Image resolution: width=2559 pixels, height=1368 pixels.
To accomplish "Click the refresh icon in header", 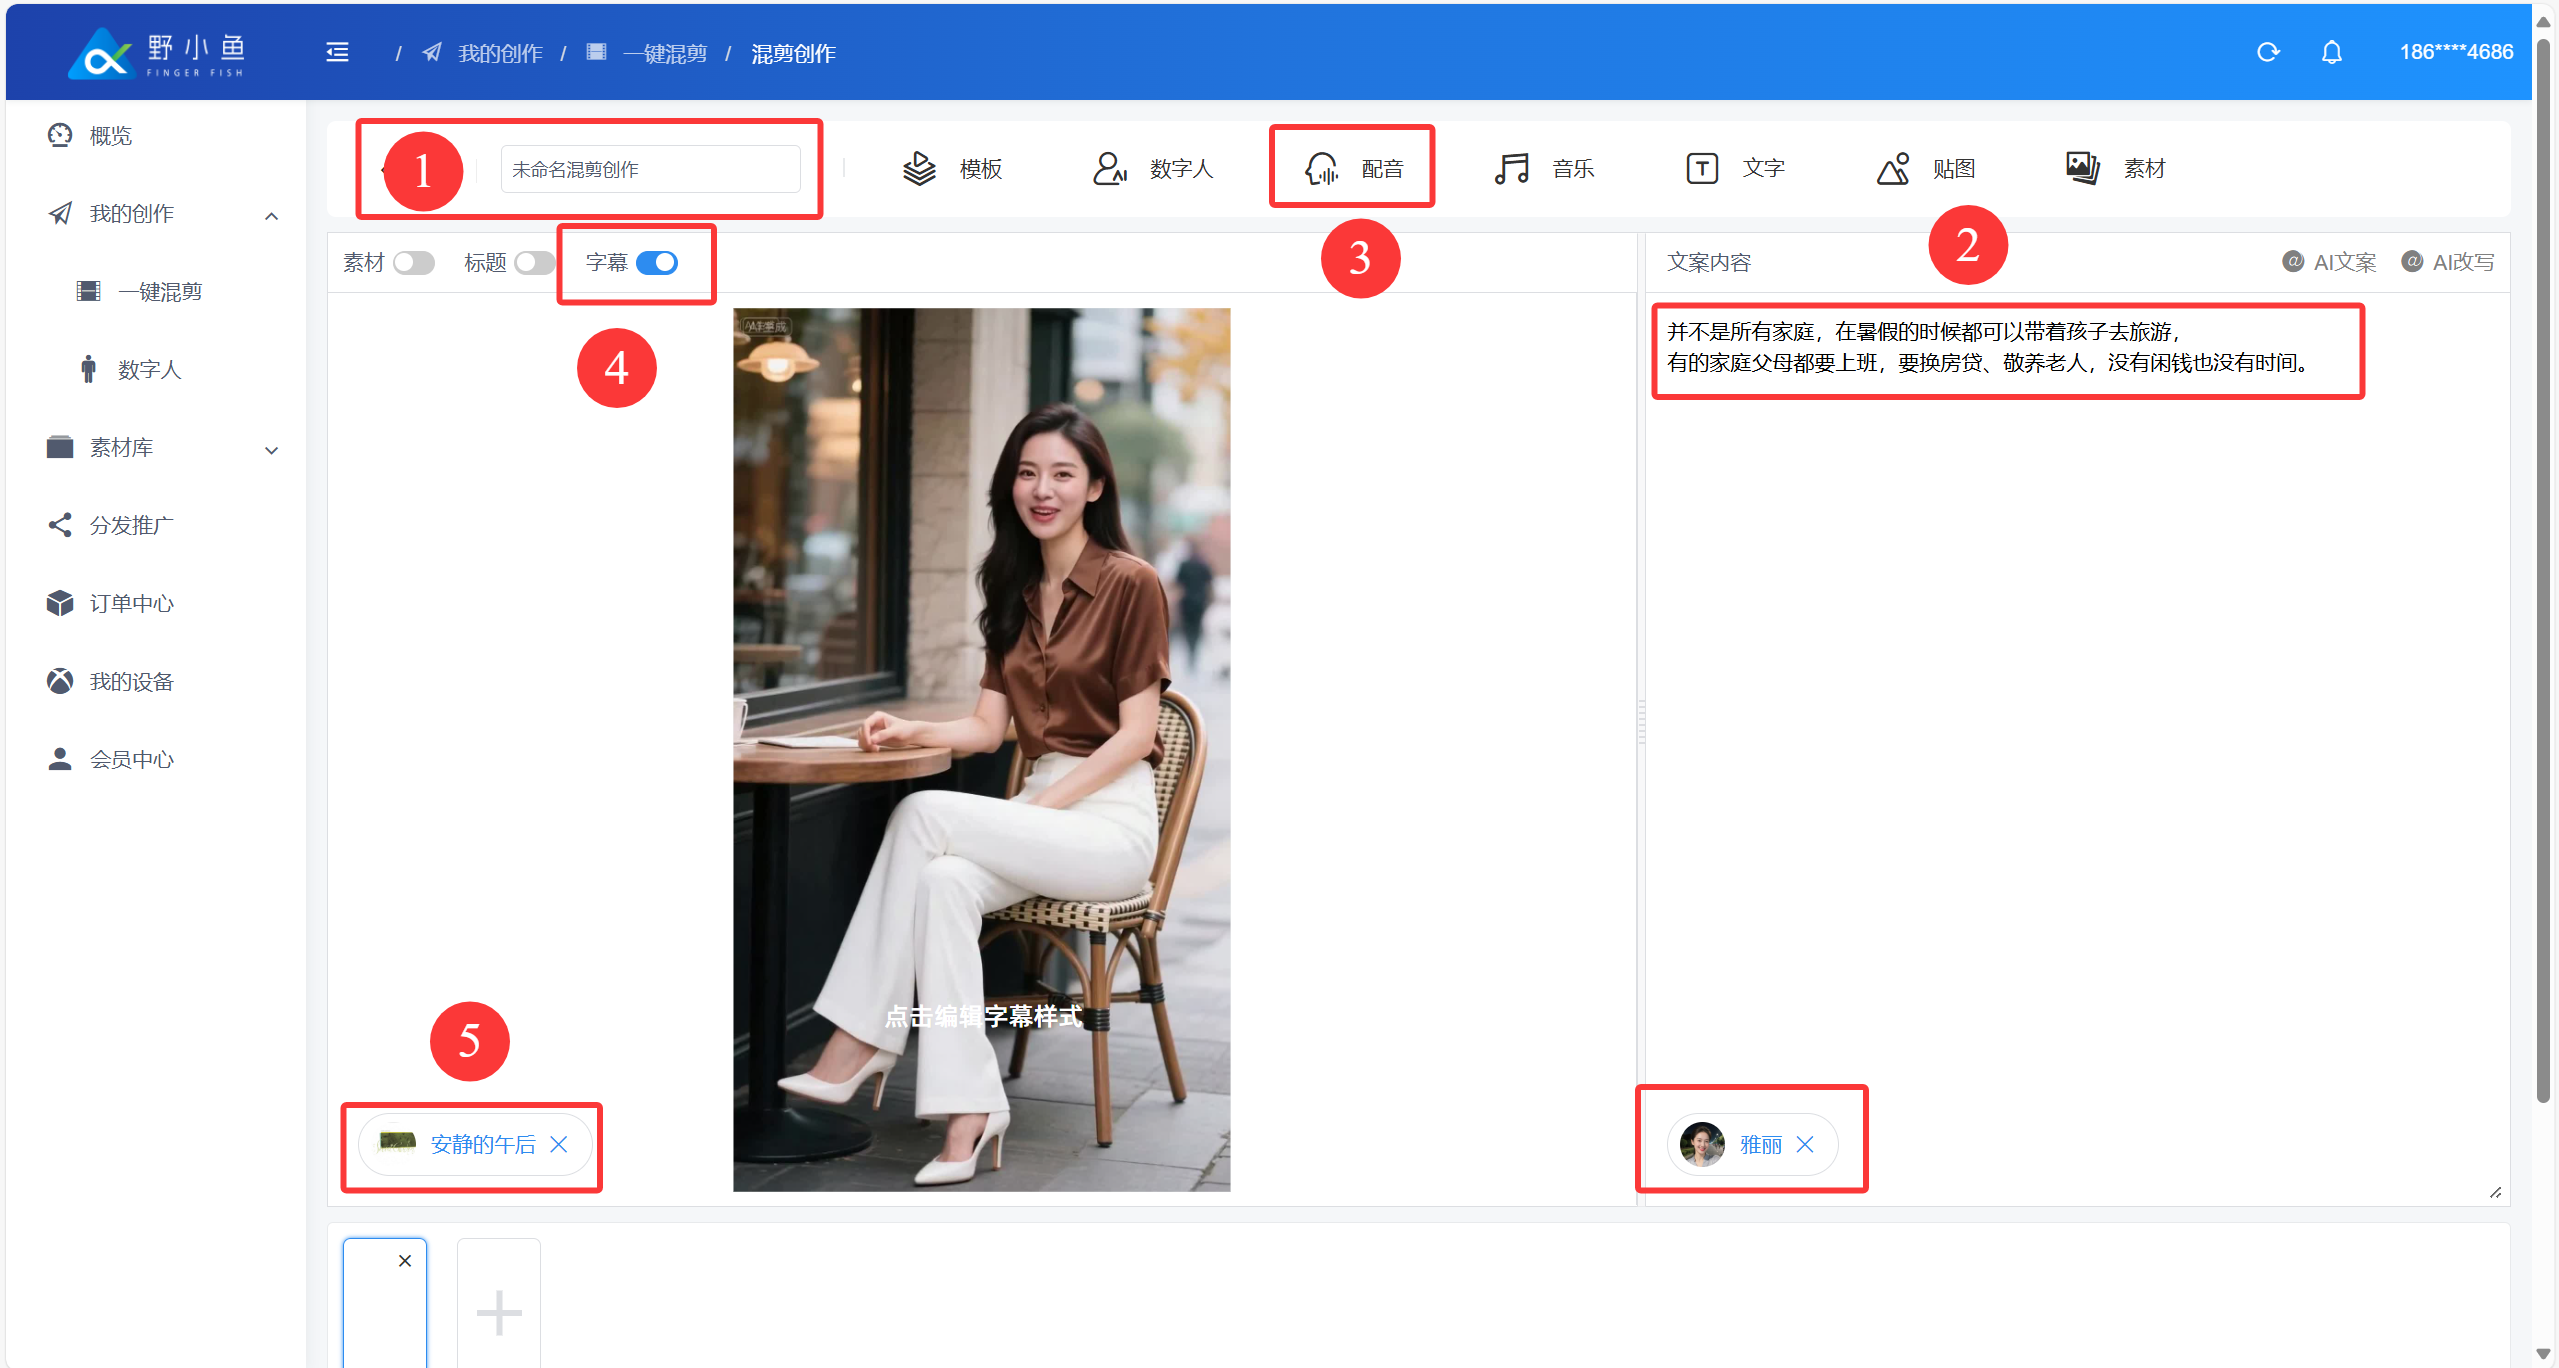I will (x=2268, y=52).
